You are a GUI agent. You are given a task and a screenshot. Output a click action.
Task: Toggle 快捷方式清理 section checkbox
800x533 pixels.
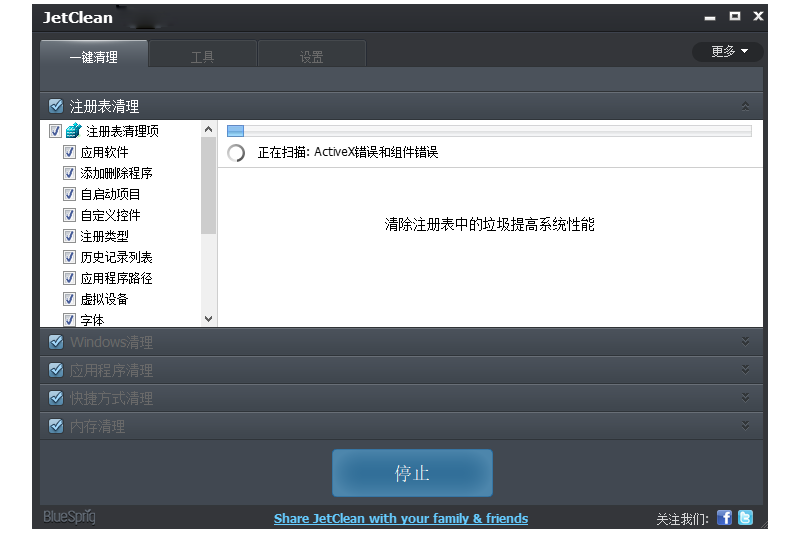56,398
